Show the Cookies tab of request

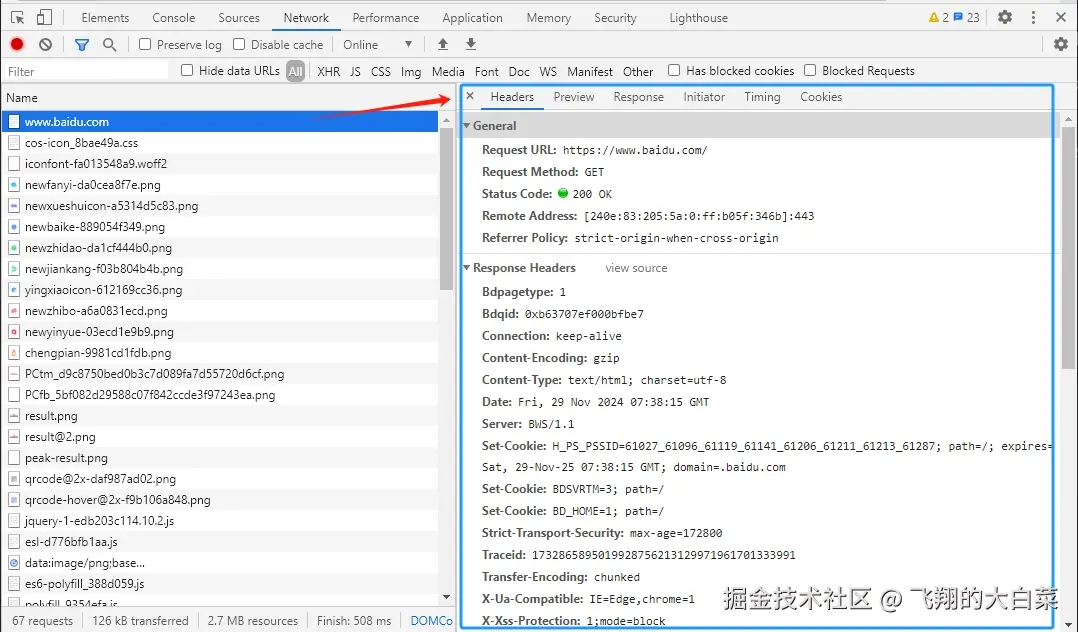pos(821,97)
